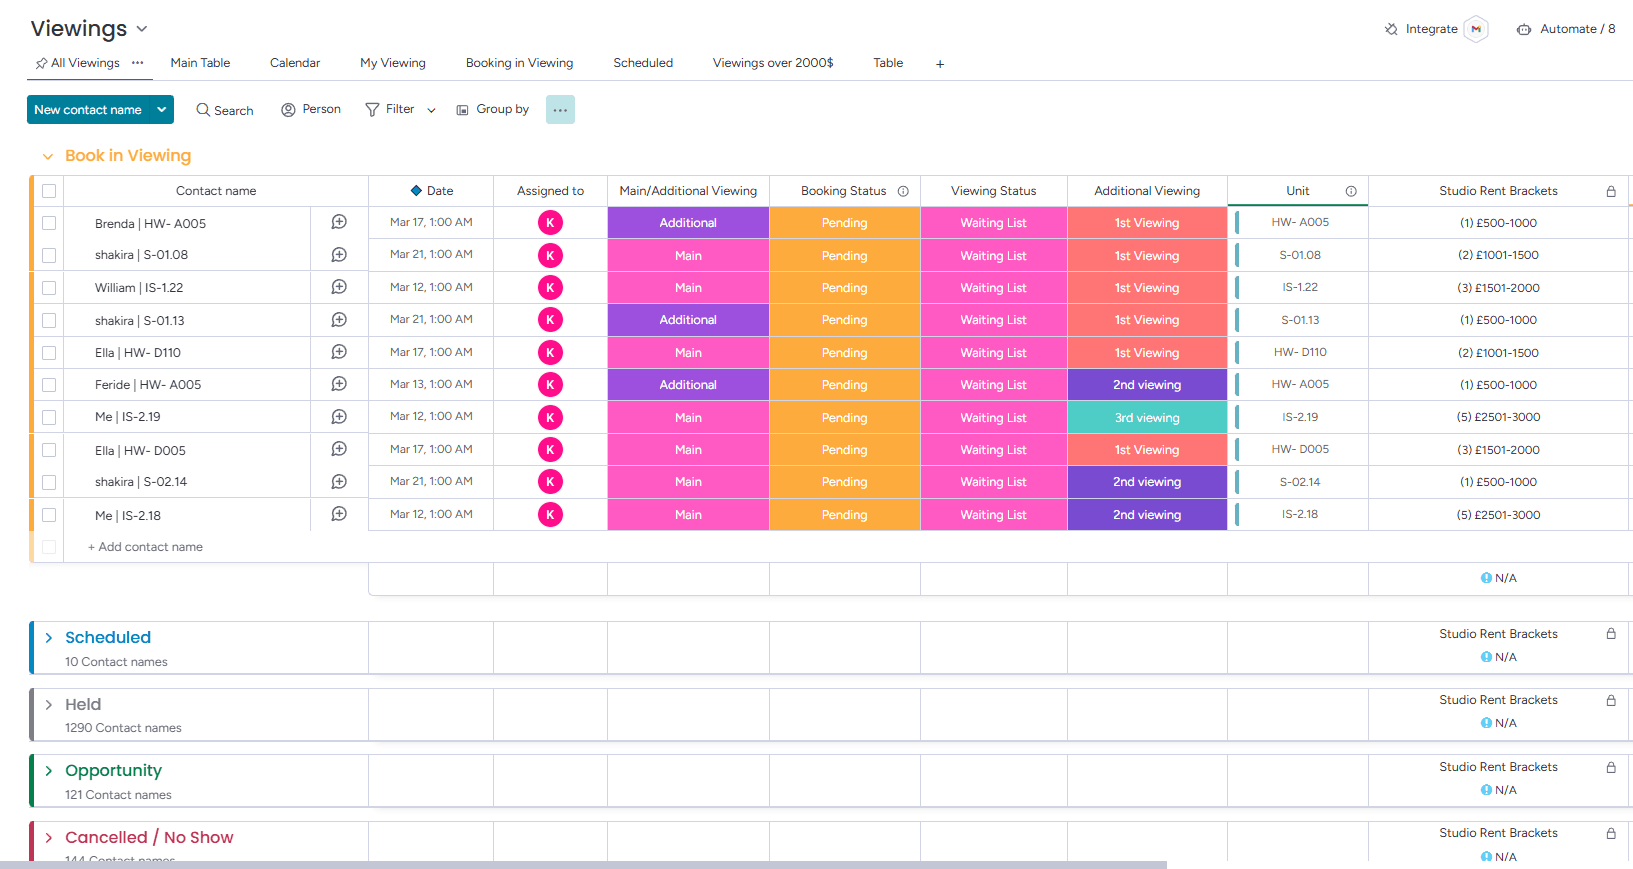Click £2501-3000 bracket for Me | IS-2.18
The image size is (1633, 869).
[1498, 515]
